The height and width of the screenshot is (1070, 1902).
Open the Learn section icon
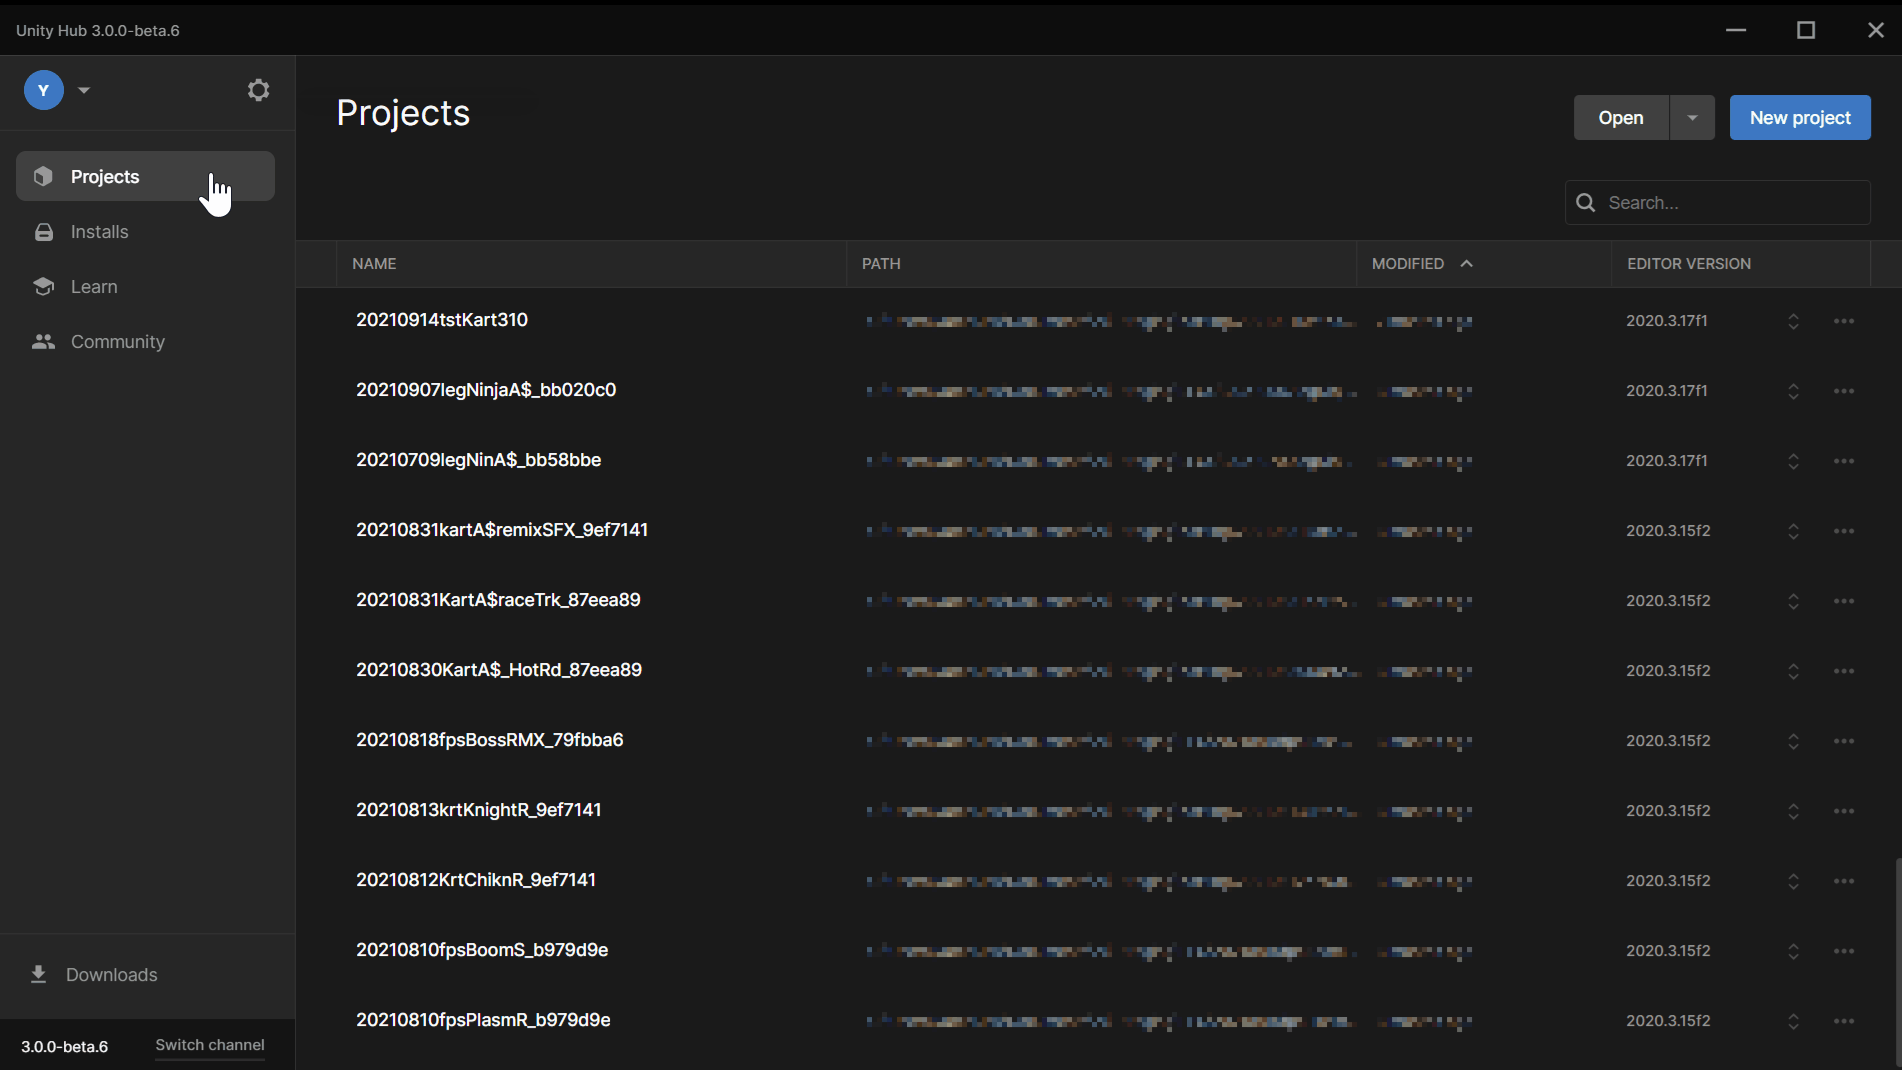click(x=43, y=287)
